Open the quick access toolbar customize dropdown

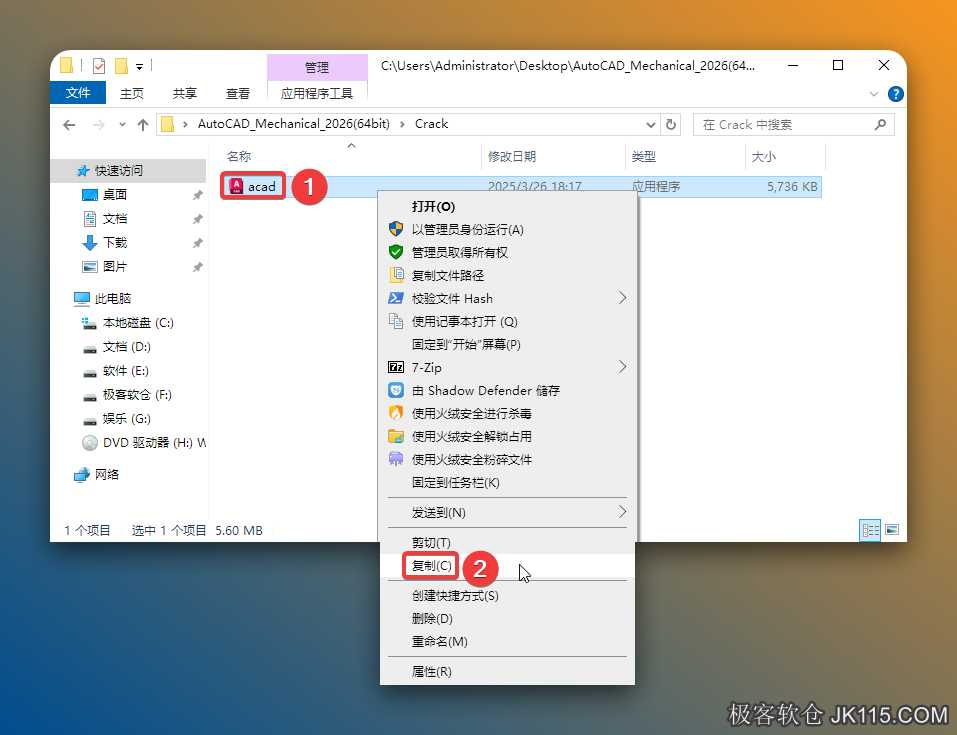[x=139, y=66]
